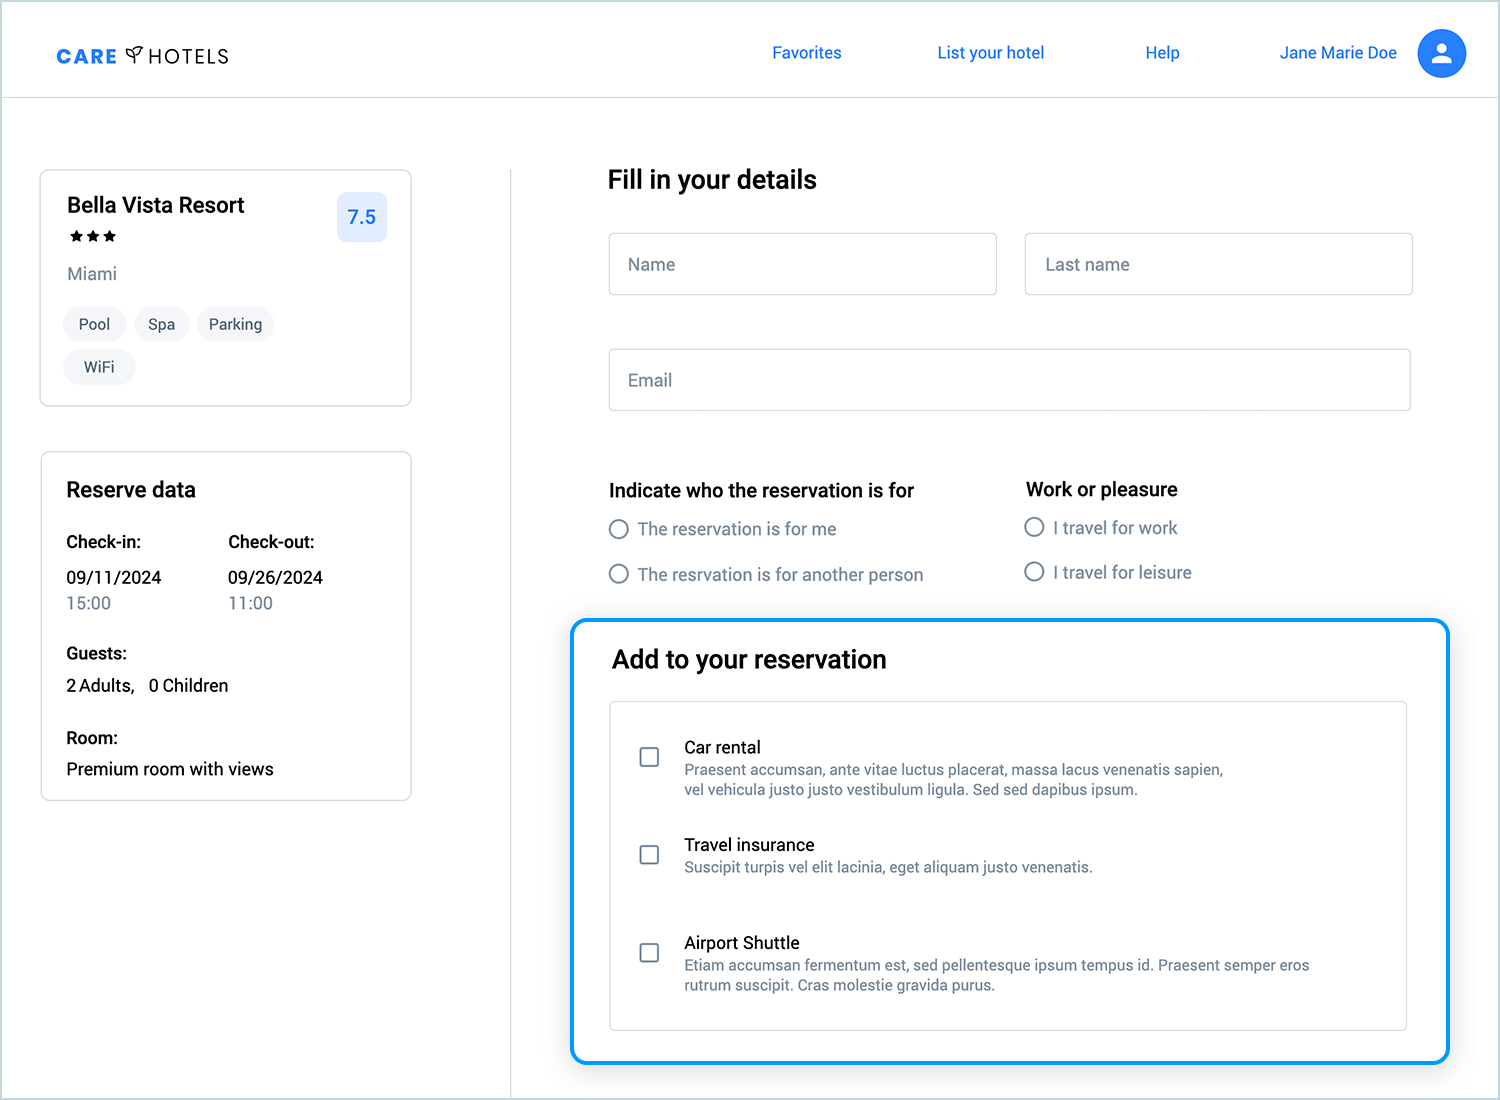Click the Travel insurance label
Viewport: 1500px width, 1100px height.
[x=750, y=845]
